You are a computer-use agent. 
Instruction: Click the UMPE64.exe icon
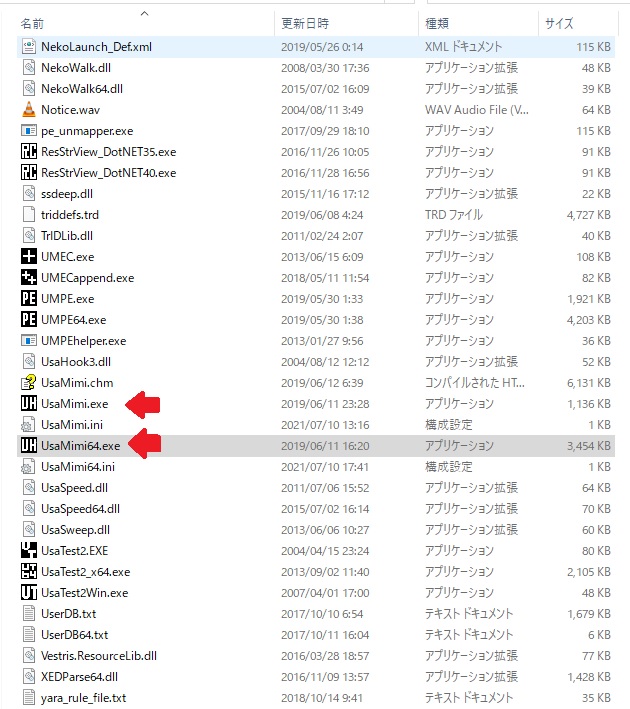29,320
